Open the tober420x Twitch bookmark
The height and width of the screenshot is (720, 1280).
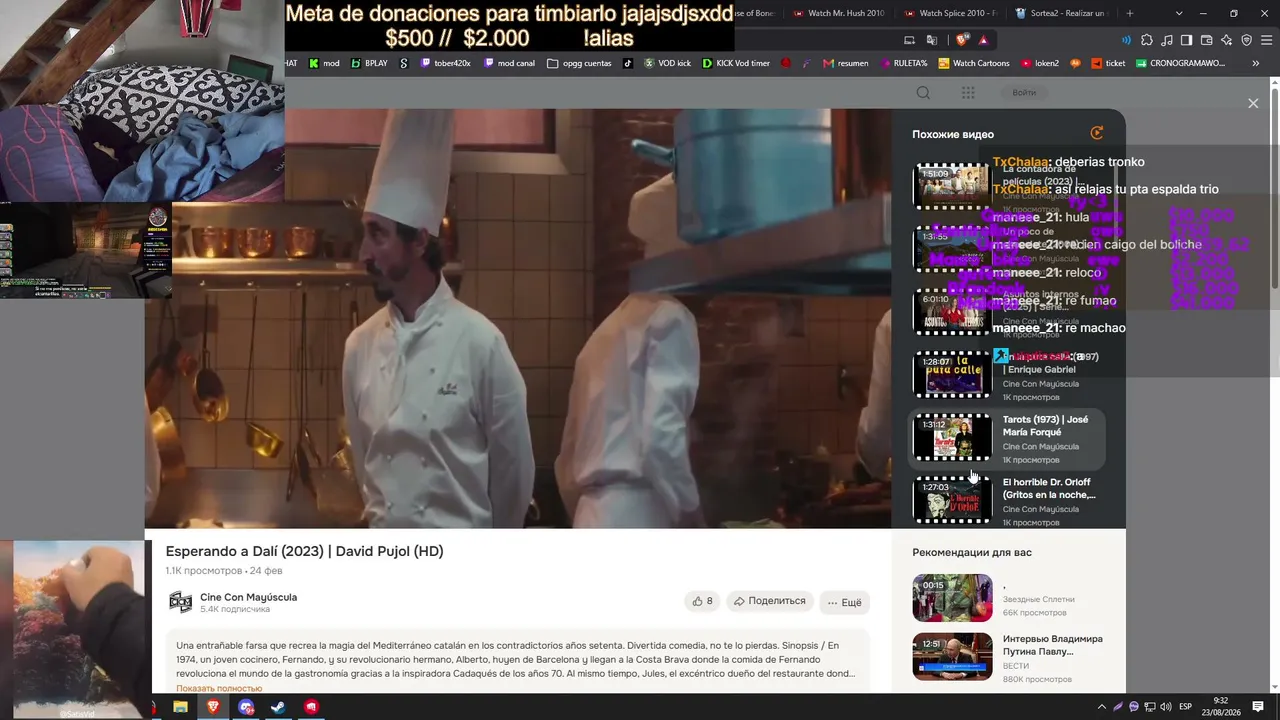click(445, 63)
